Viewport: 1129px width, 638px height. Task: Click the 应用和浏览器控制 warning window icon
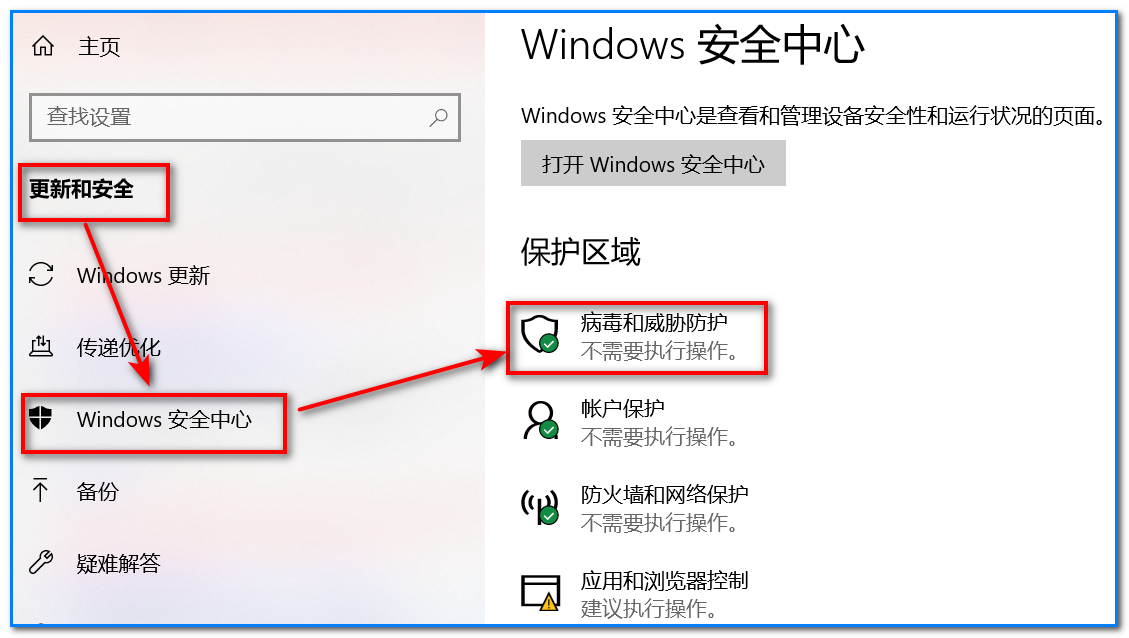(x=541, y=593)
